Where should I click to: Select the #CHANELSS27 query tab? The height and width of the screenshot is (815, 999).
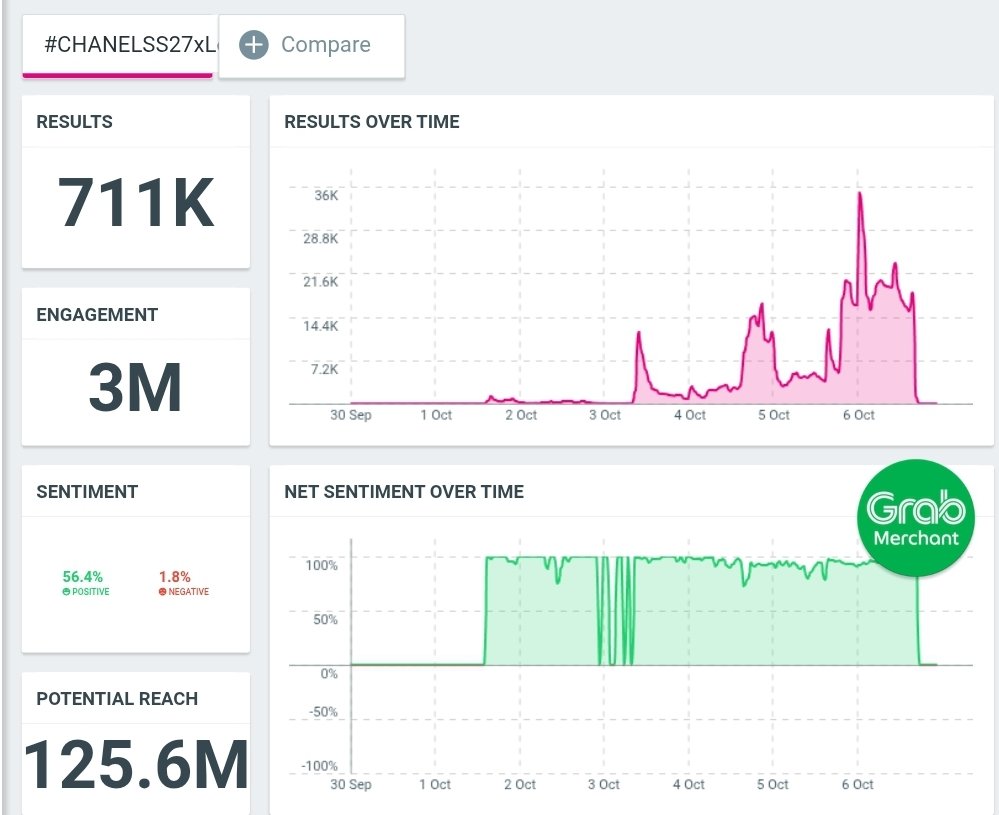(x=120, y=45)
